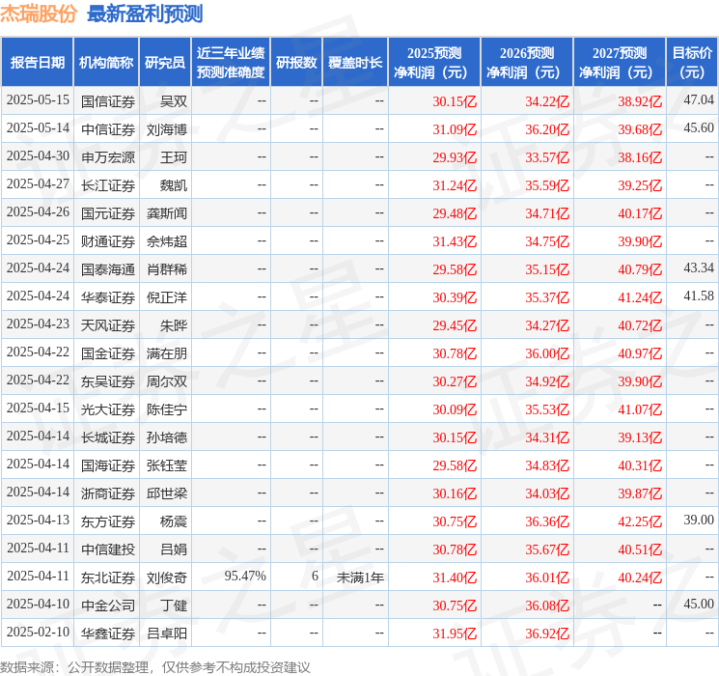Select the 天风证券 institution cell
The height and width of the screenshot is (676, 719).
[108, 325]
